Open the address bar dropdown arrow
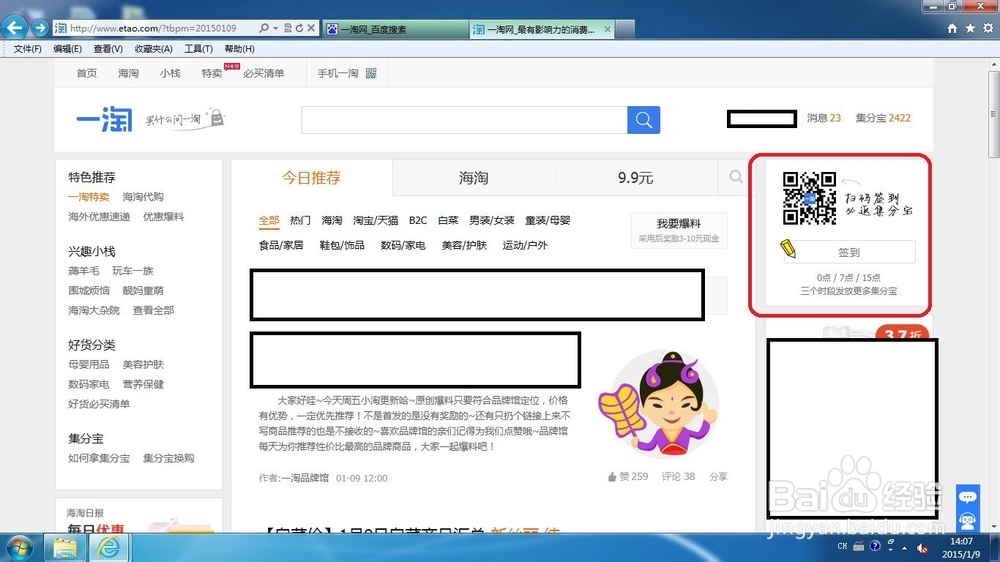 [x=276, y=28]
